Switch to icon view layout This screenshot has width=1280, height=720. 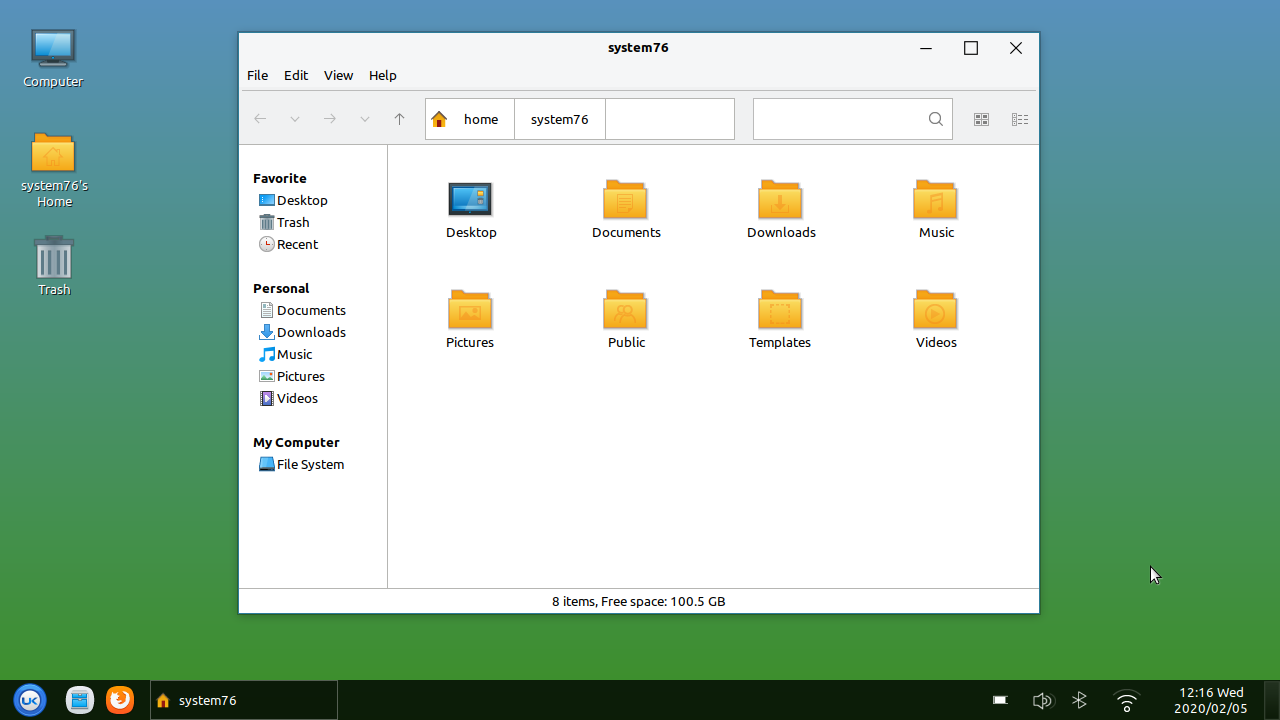coord(981,119)
